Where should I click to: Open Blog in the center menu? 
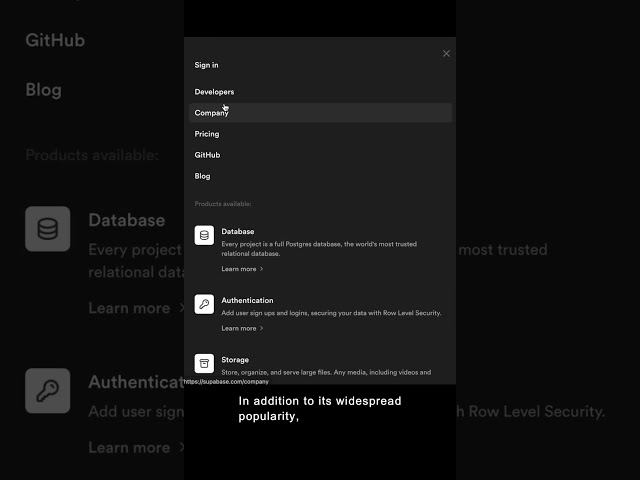coord(202,176)
